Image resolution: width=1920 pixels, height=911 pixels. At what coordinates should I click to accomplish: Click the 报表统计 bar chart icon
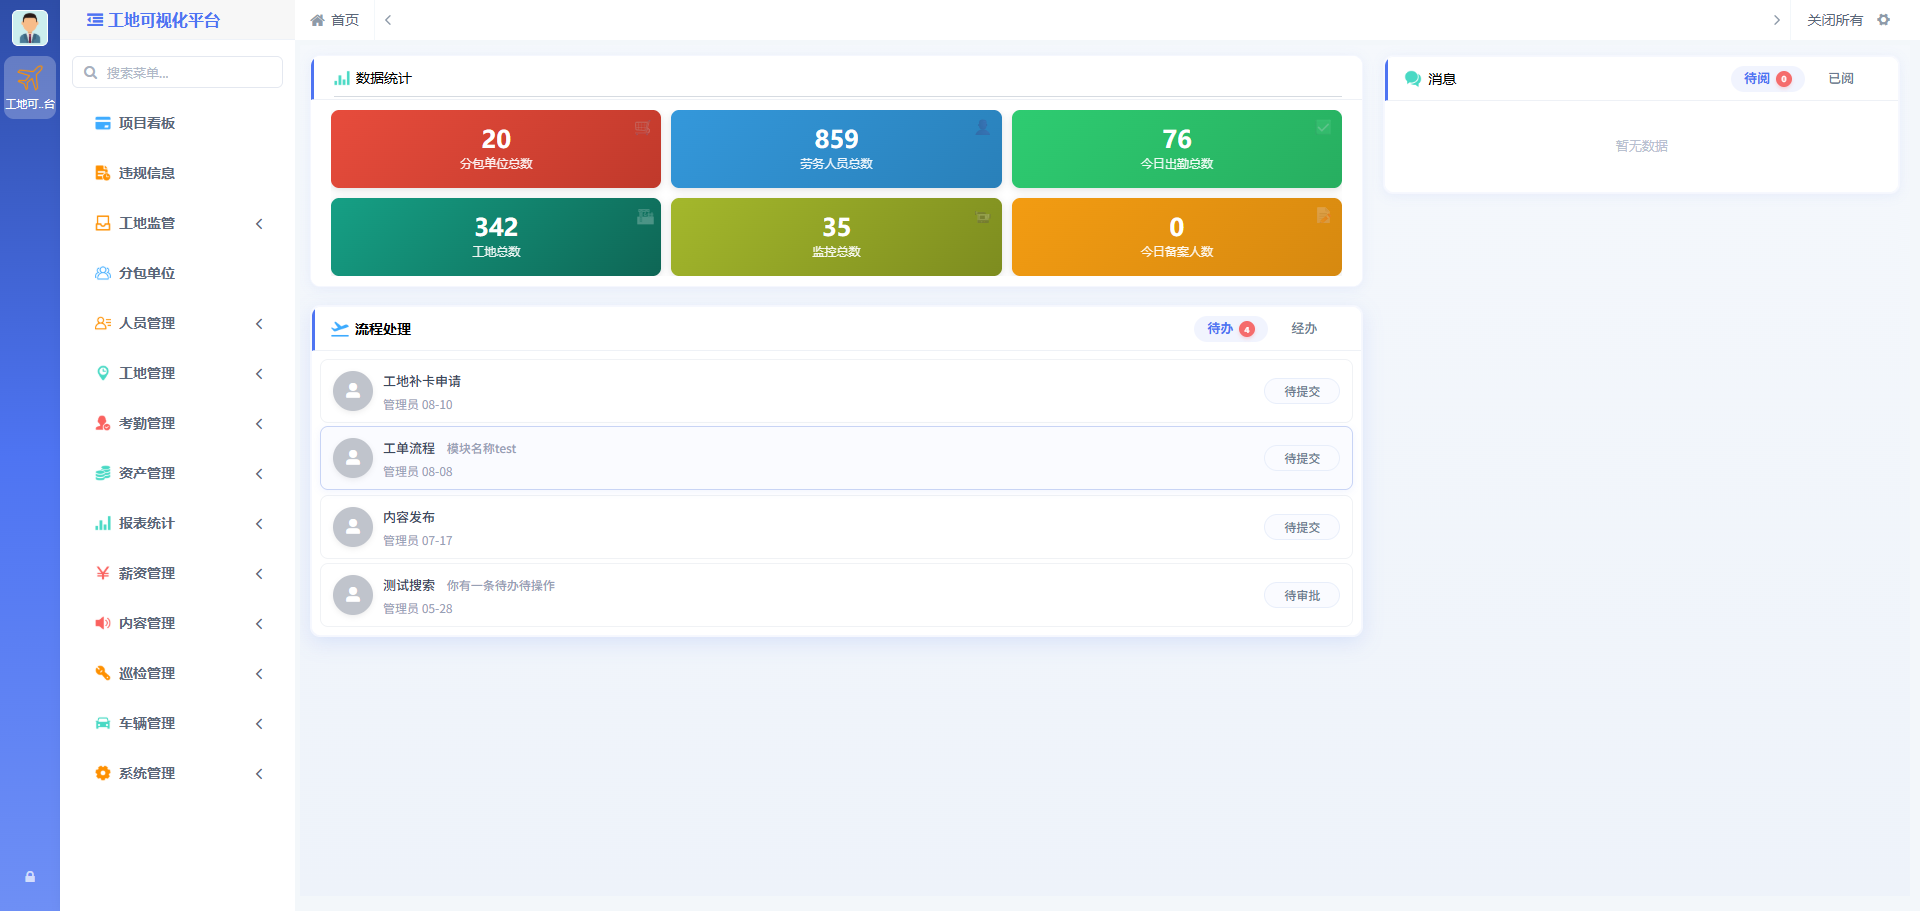(x=103, y=523)
